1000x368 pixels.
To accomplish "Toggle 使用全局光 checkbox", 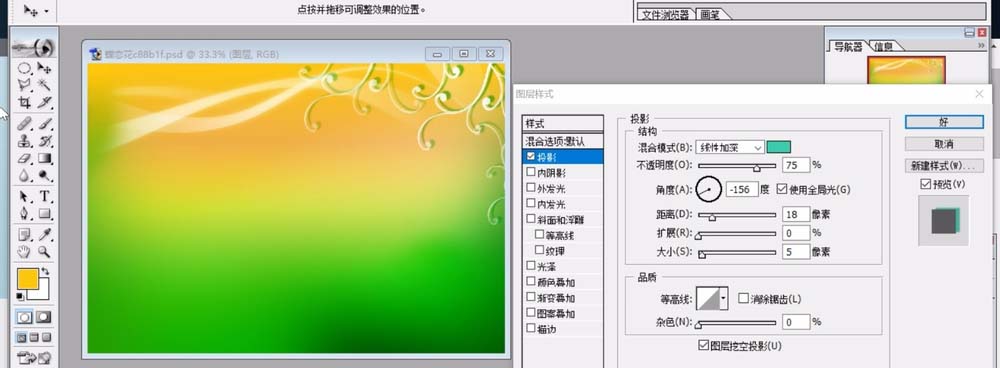I will tap(782, 189).
